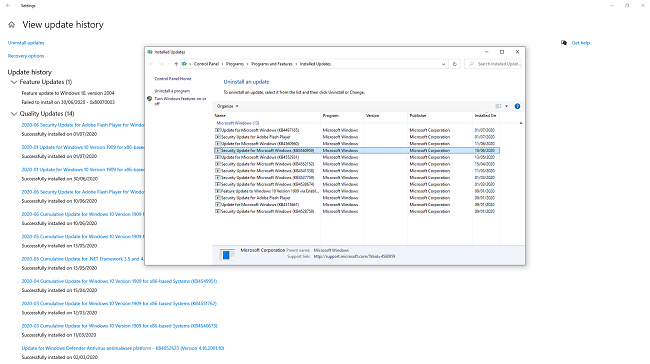Image resolution: width=650 pixels, height=364 pixels.
Task: Open 2020-04 Cumulative Update KB4549951 link
Action: point(119,281)
